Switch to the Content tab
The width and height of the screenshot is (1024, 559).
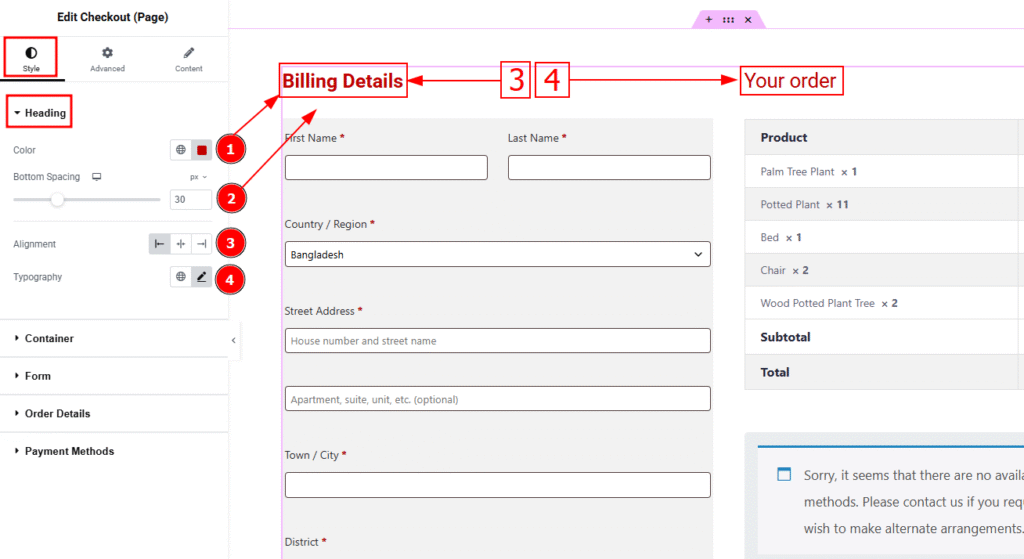pos(188,59)
